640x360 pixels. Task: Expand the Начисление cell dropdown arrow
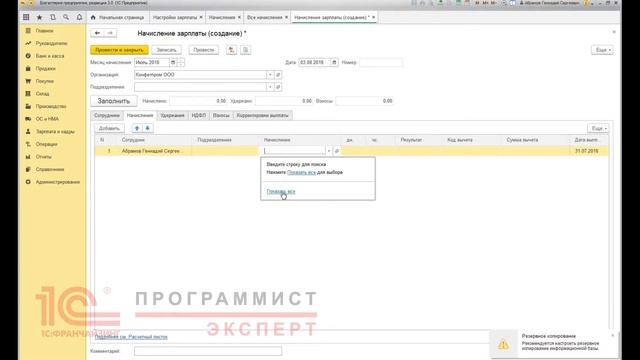point(329,151)
